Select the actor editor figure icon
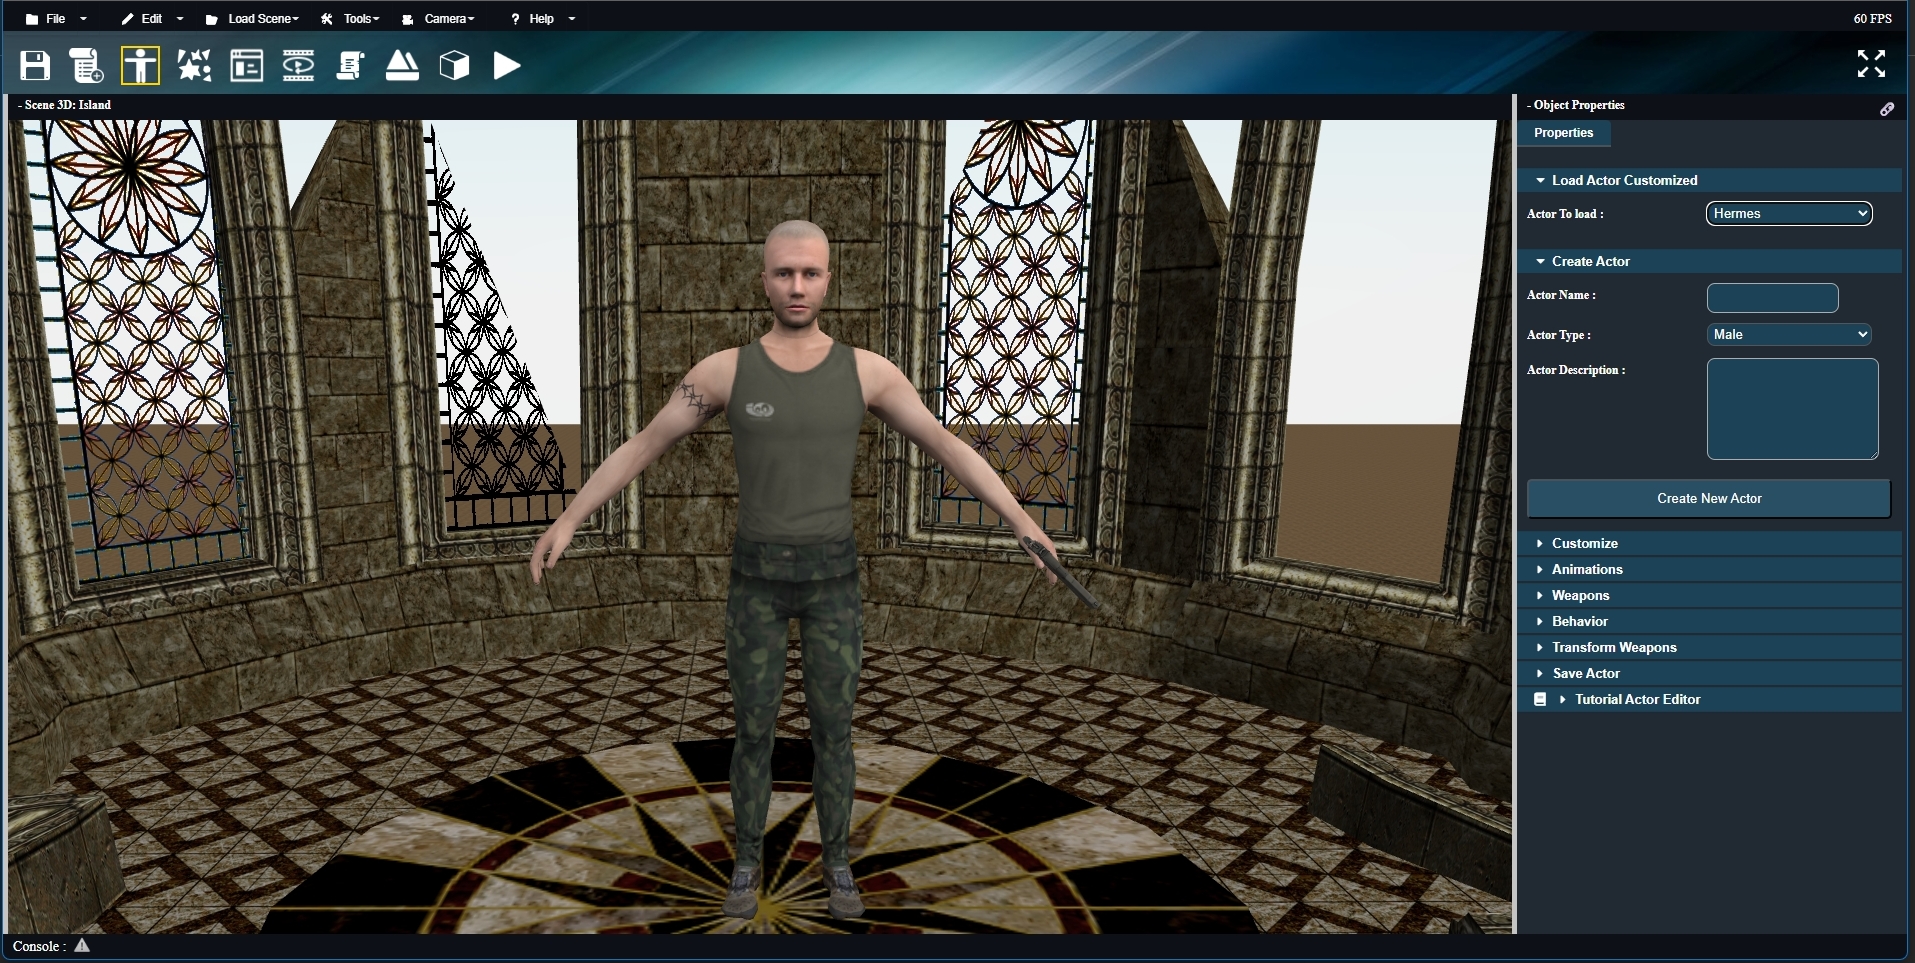This screenshot has width=1915, height=963. coord(140,66)
